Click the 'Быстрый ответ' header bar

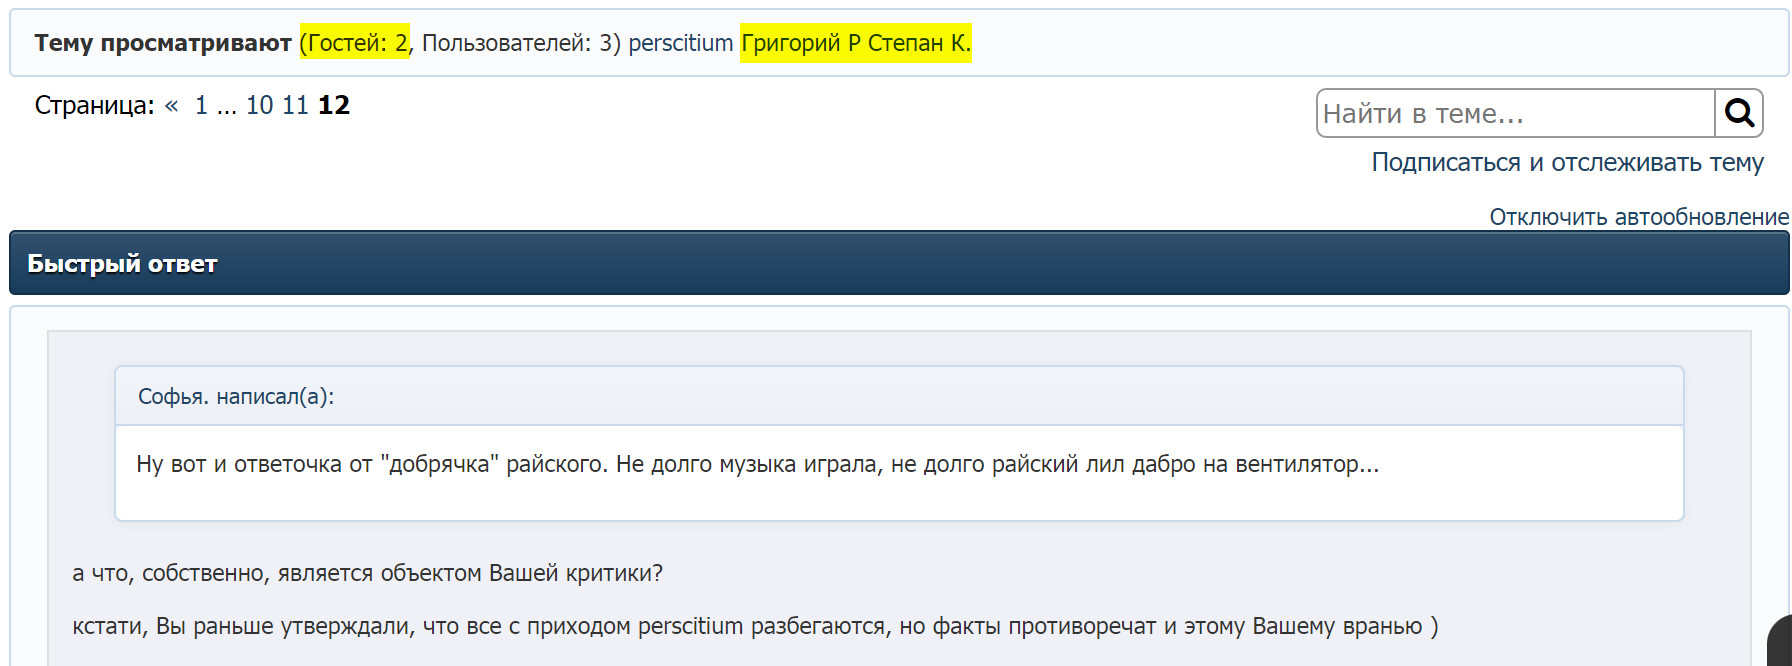pyautogui.click(x=119, y=263)
